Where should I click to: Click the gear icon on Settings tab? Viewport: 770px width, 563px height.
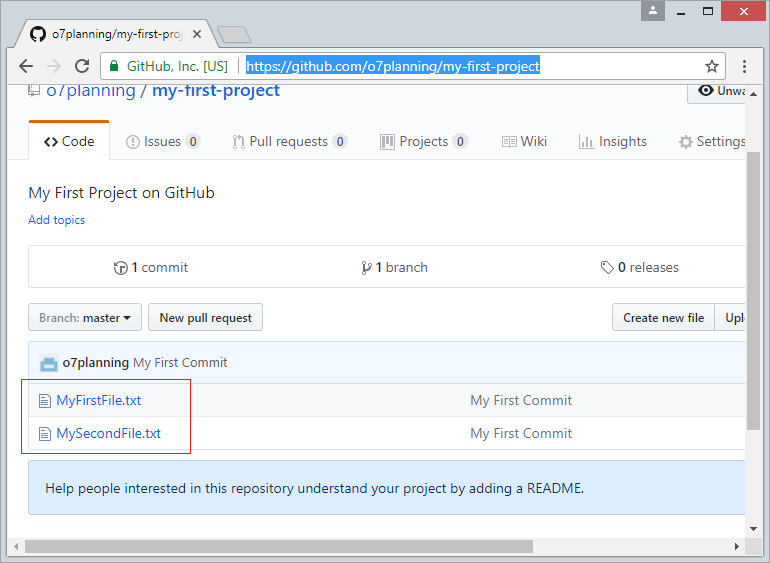(686, 142)
